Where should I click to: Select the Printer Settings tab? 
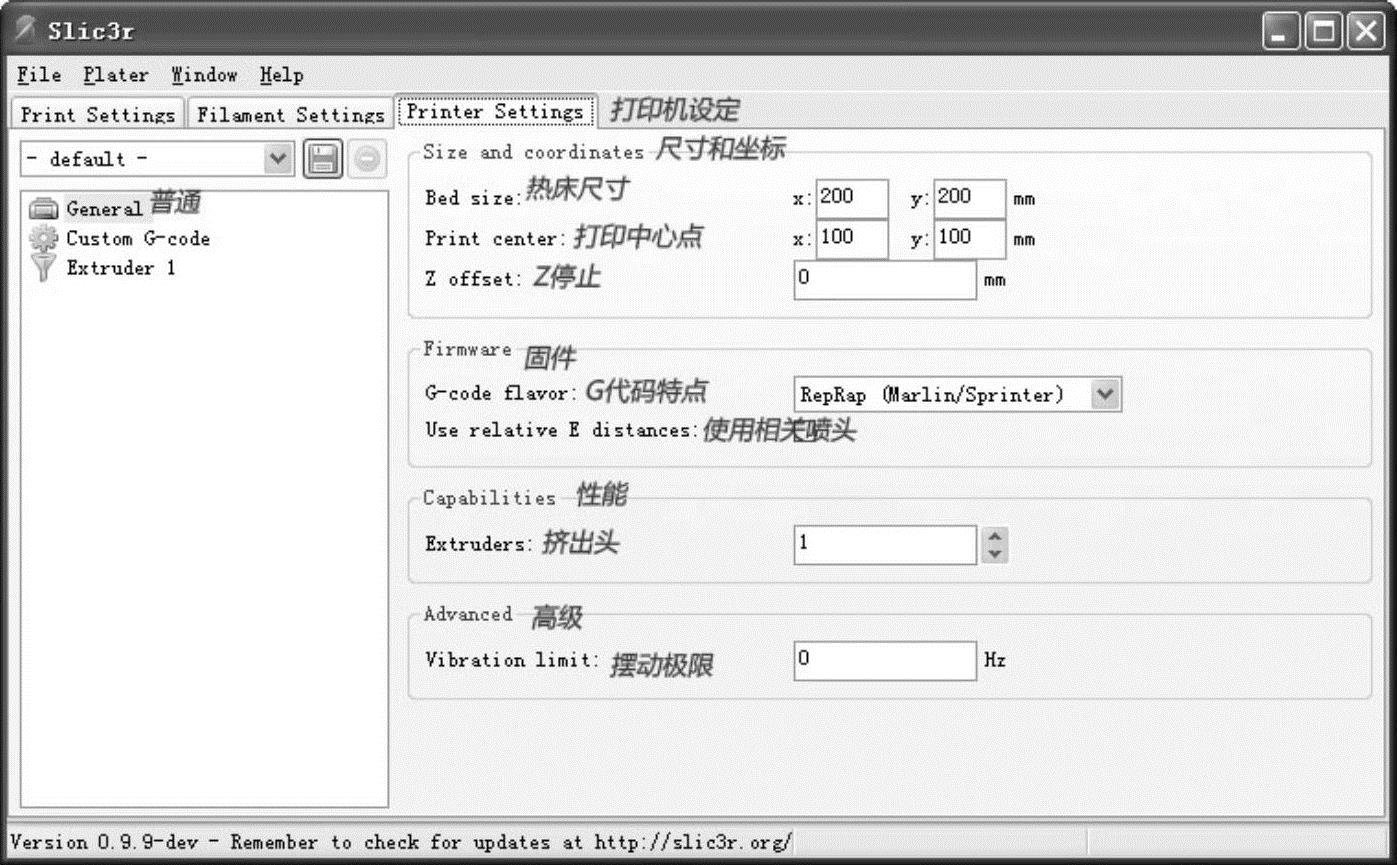tap(495, 111)
